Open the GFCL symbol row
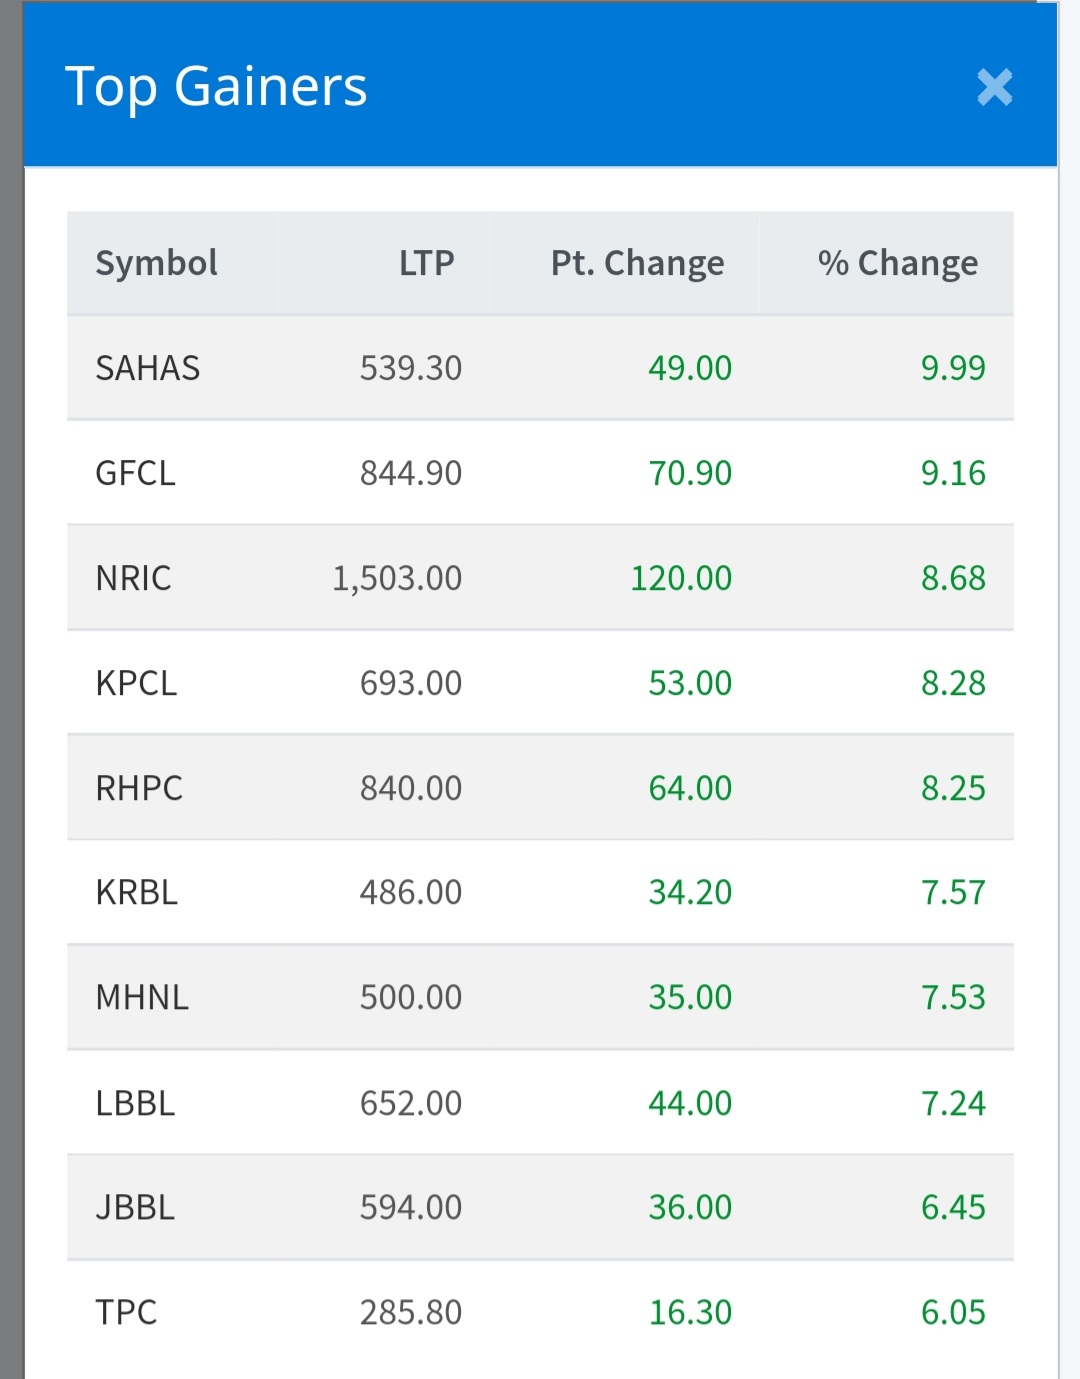 tap(136, 473)
